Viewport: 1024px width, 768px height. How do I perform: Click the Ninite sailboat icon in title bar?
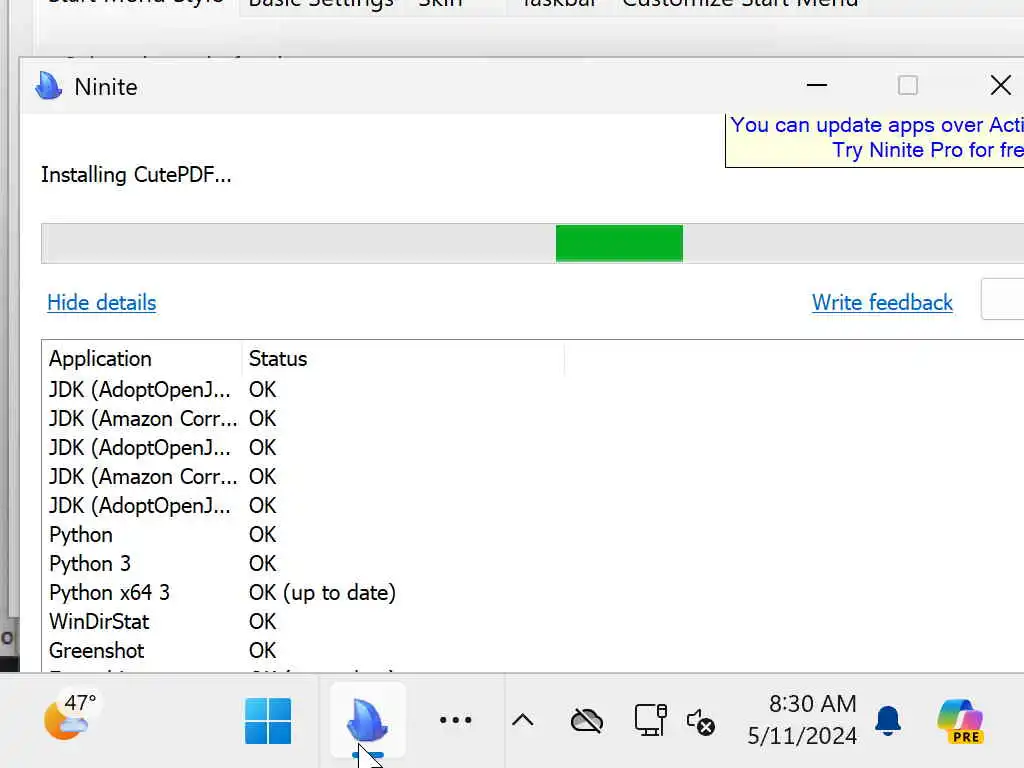tap(48, 86)
